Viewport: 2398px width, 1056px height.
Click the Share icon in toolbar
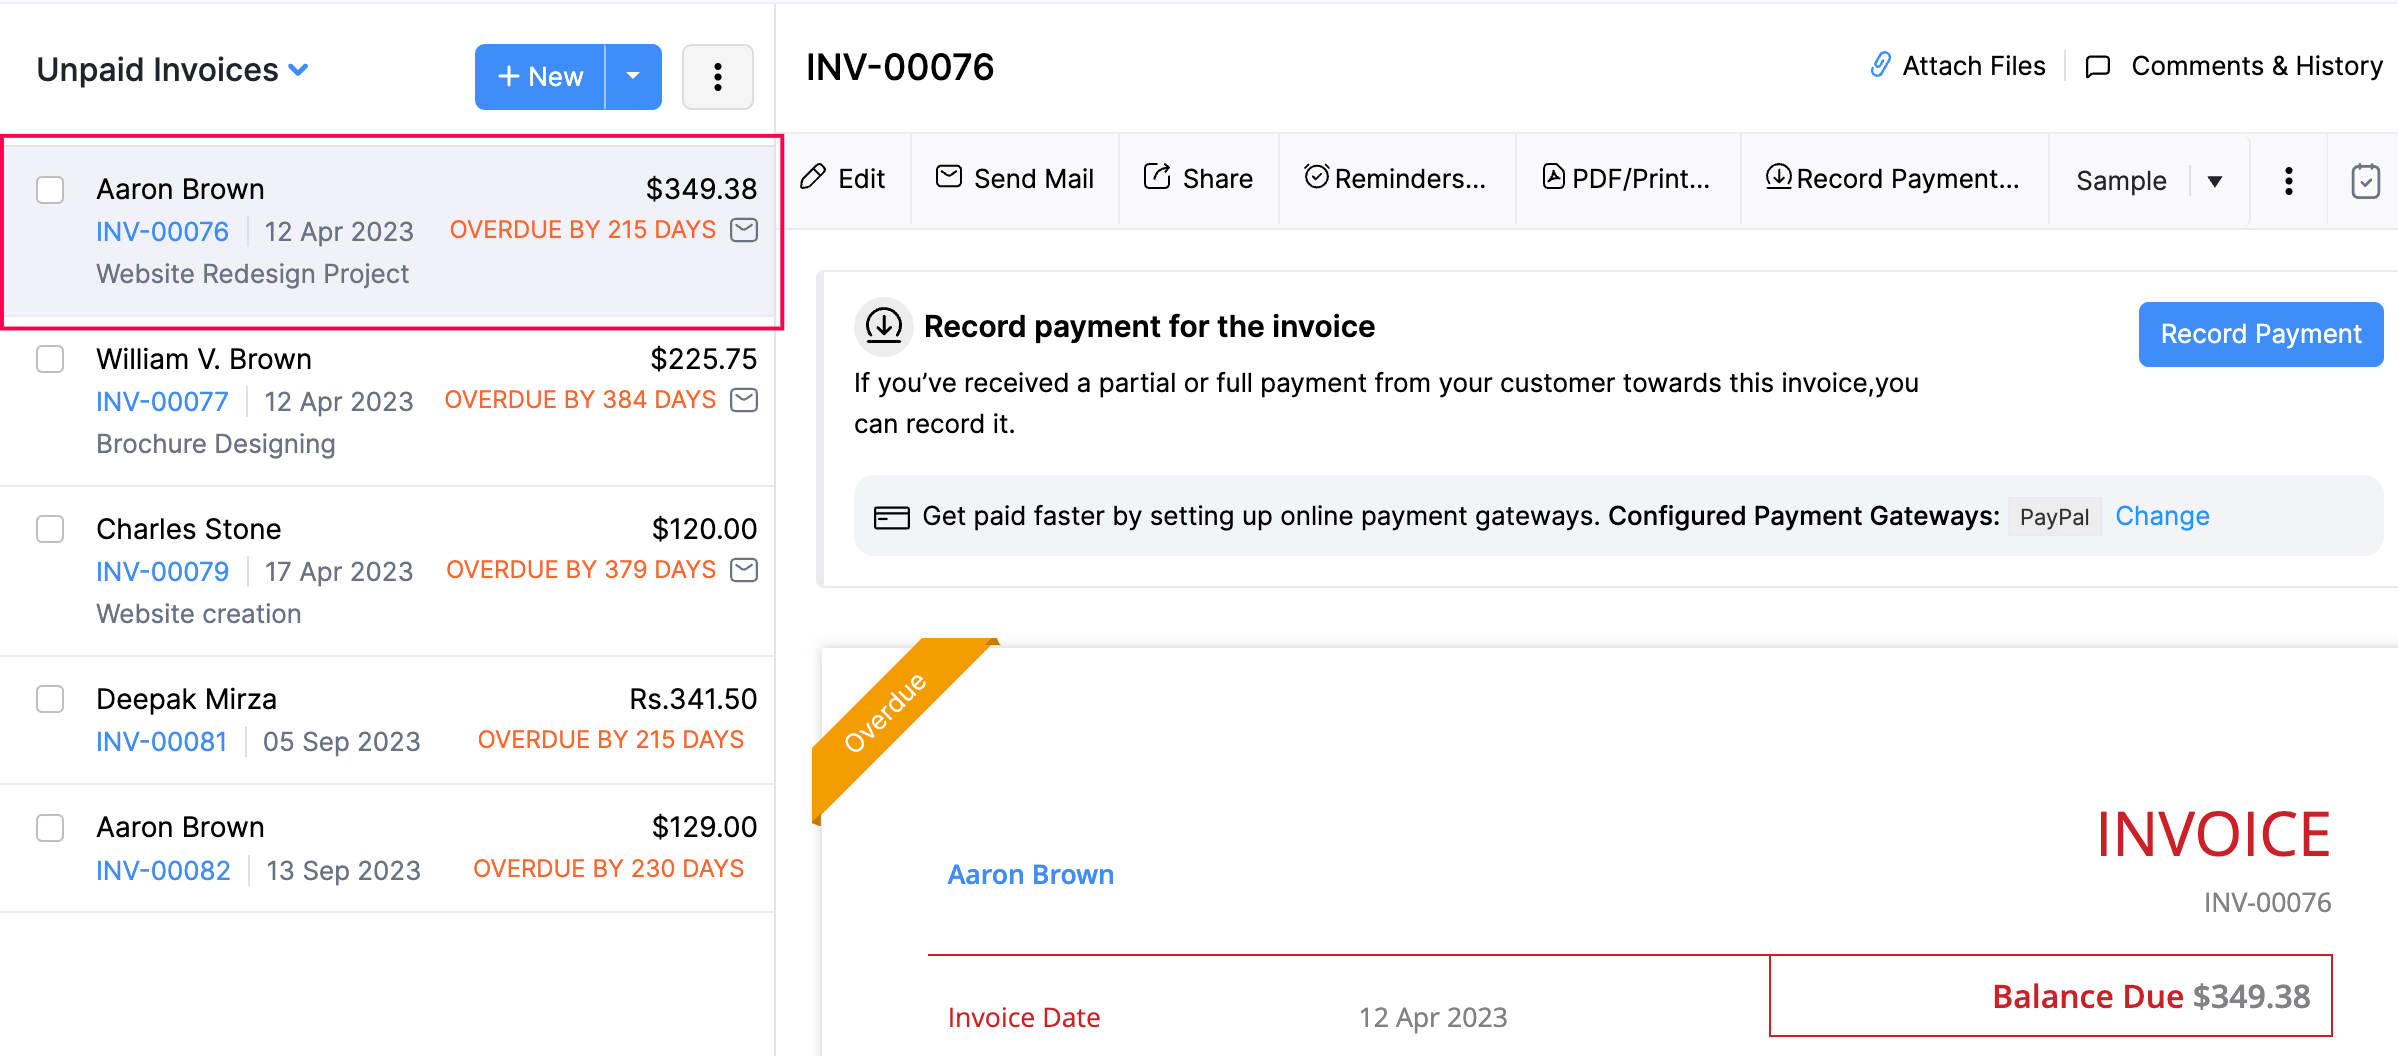(1157, 178)
